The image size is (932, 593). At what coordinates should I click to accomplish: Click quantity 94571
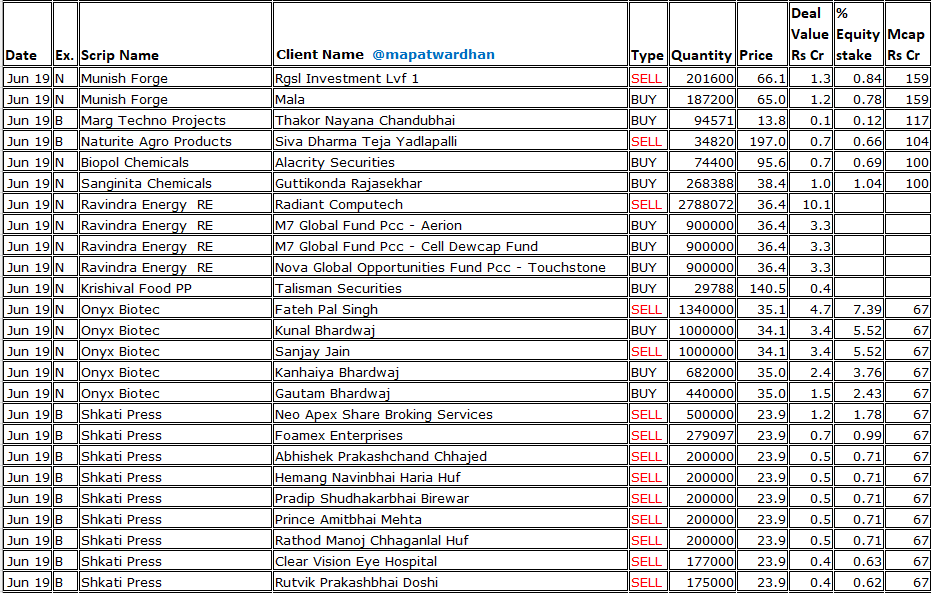713,121
